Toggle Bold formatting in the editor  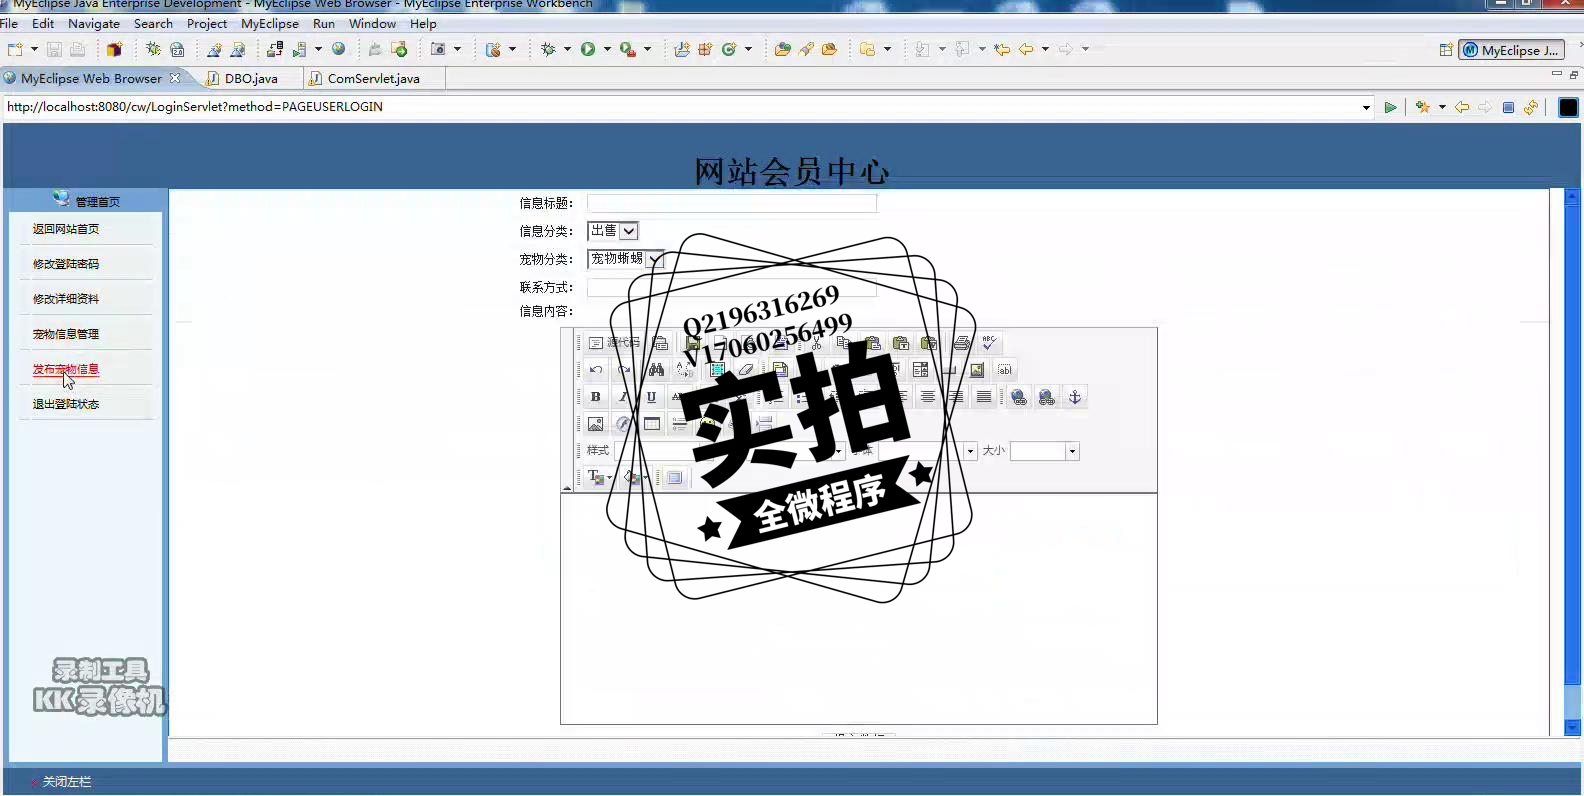(596, 397)
